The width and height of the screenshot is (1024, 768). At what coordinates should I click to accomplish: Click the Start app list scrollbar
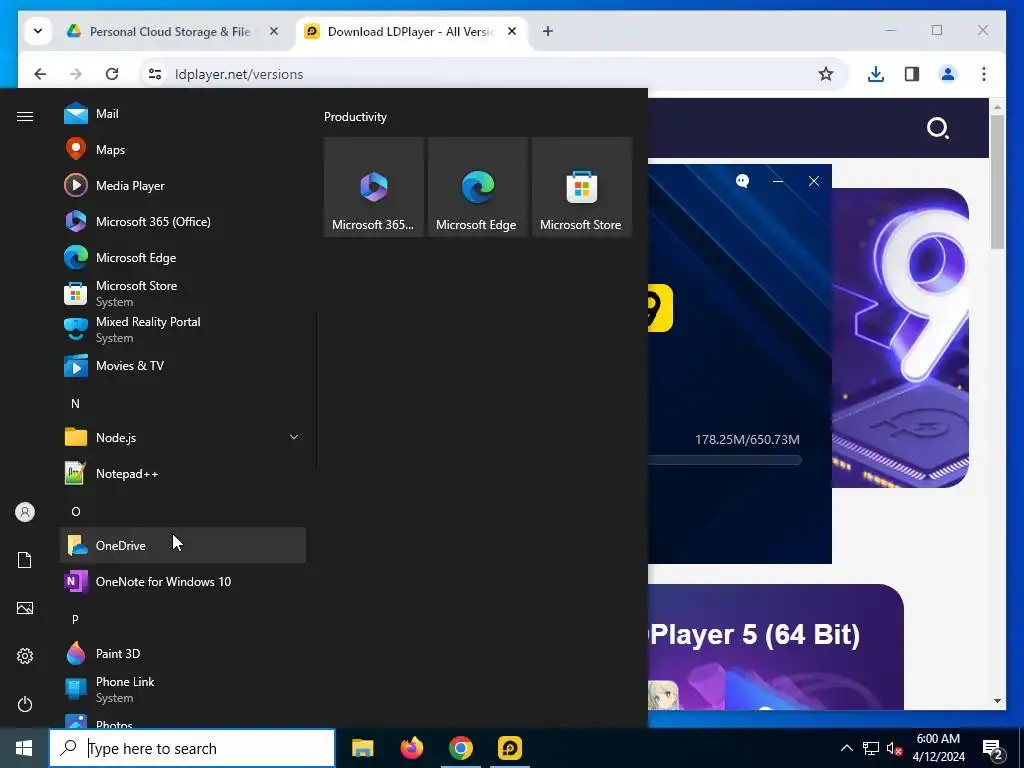pyautogui.click(x=316, y=390)
